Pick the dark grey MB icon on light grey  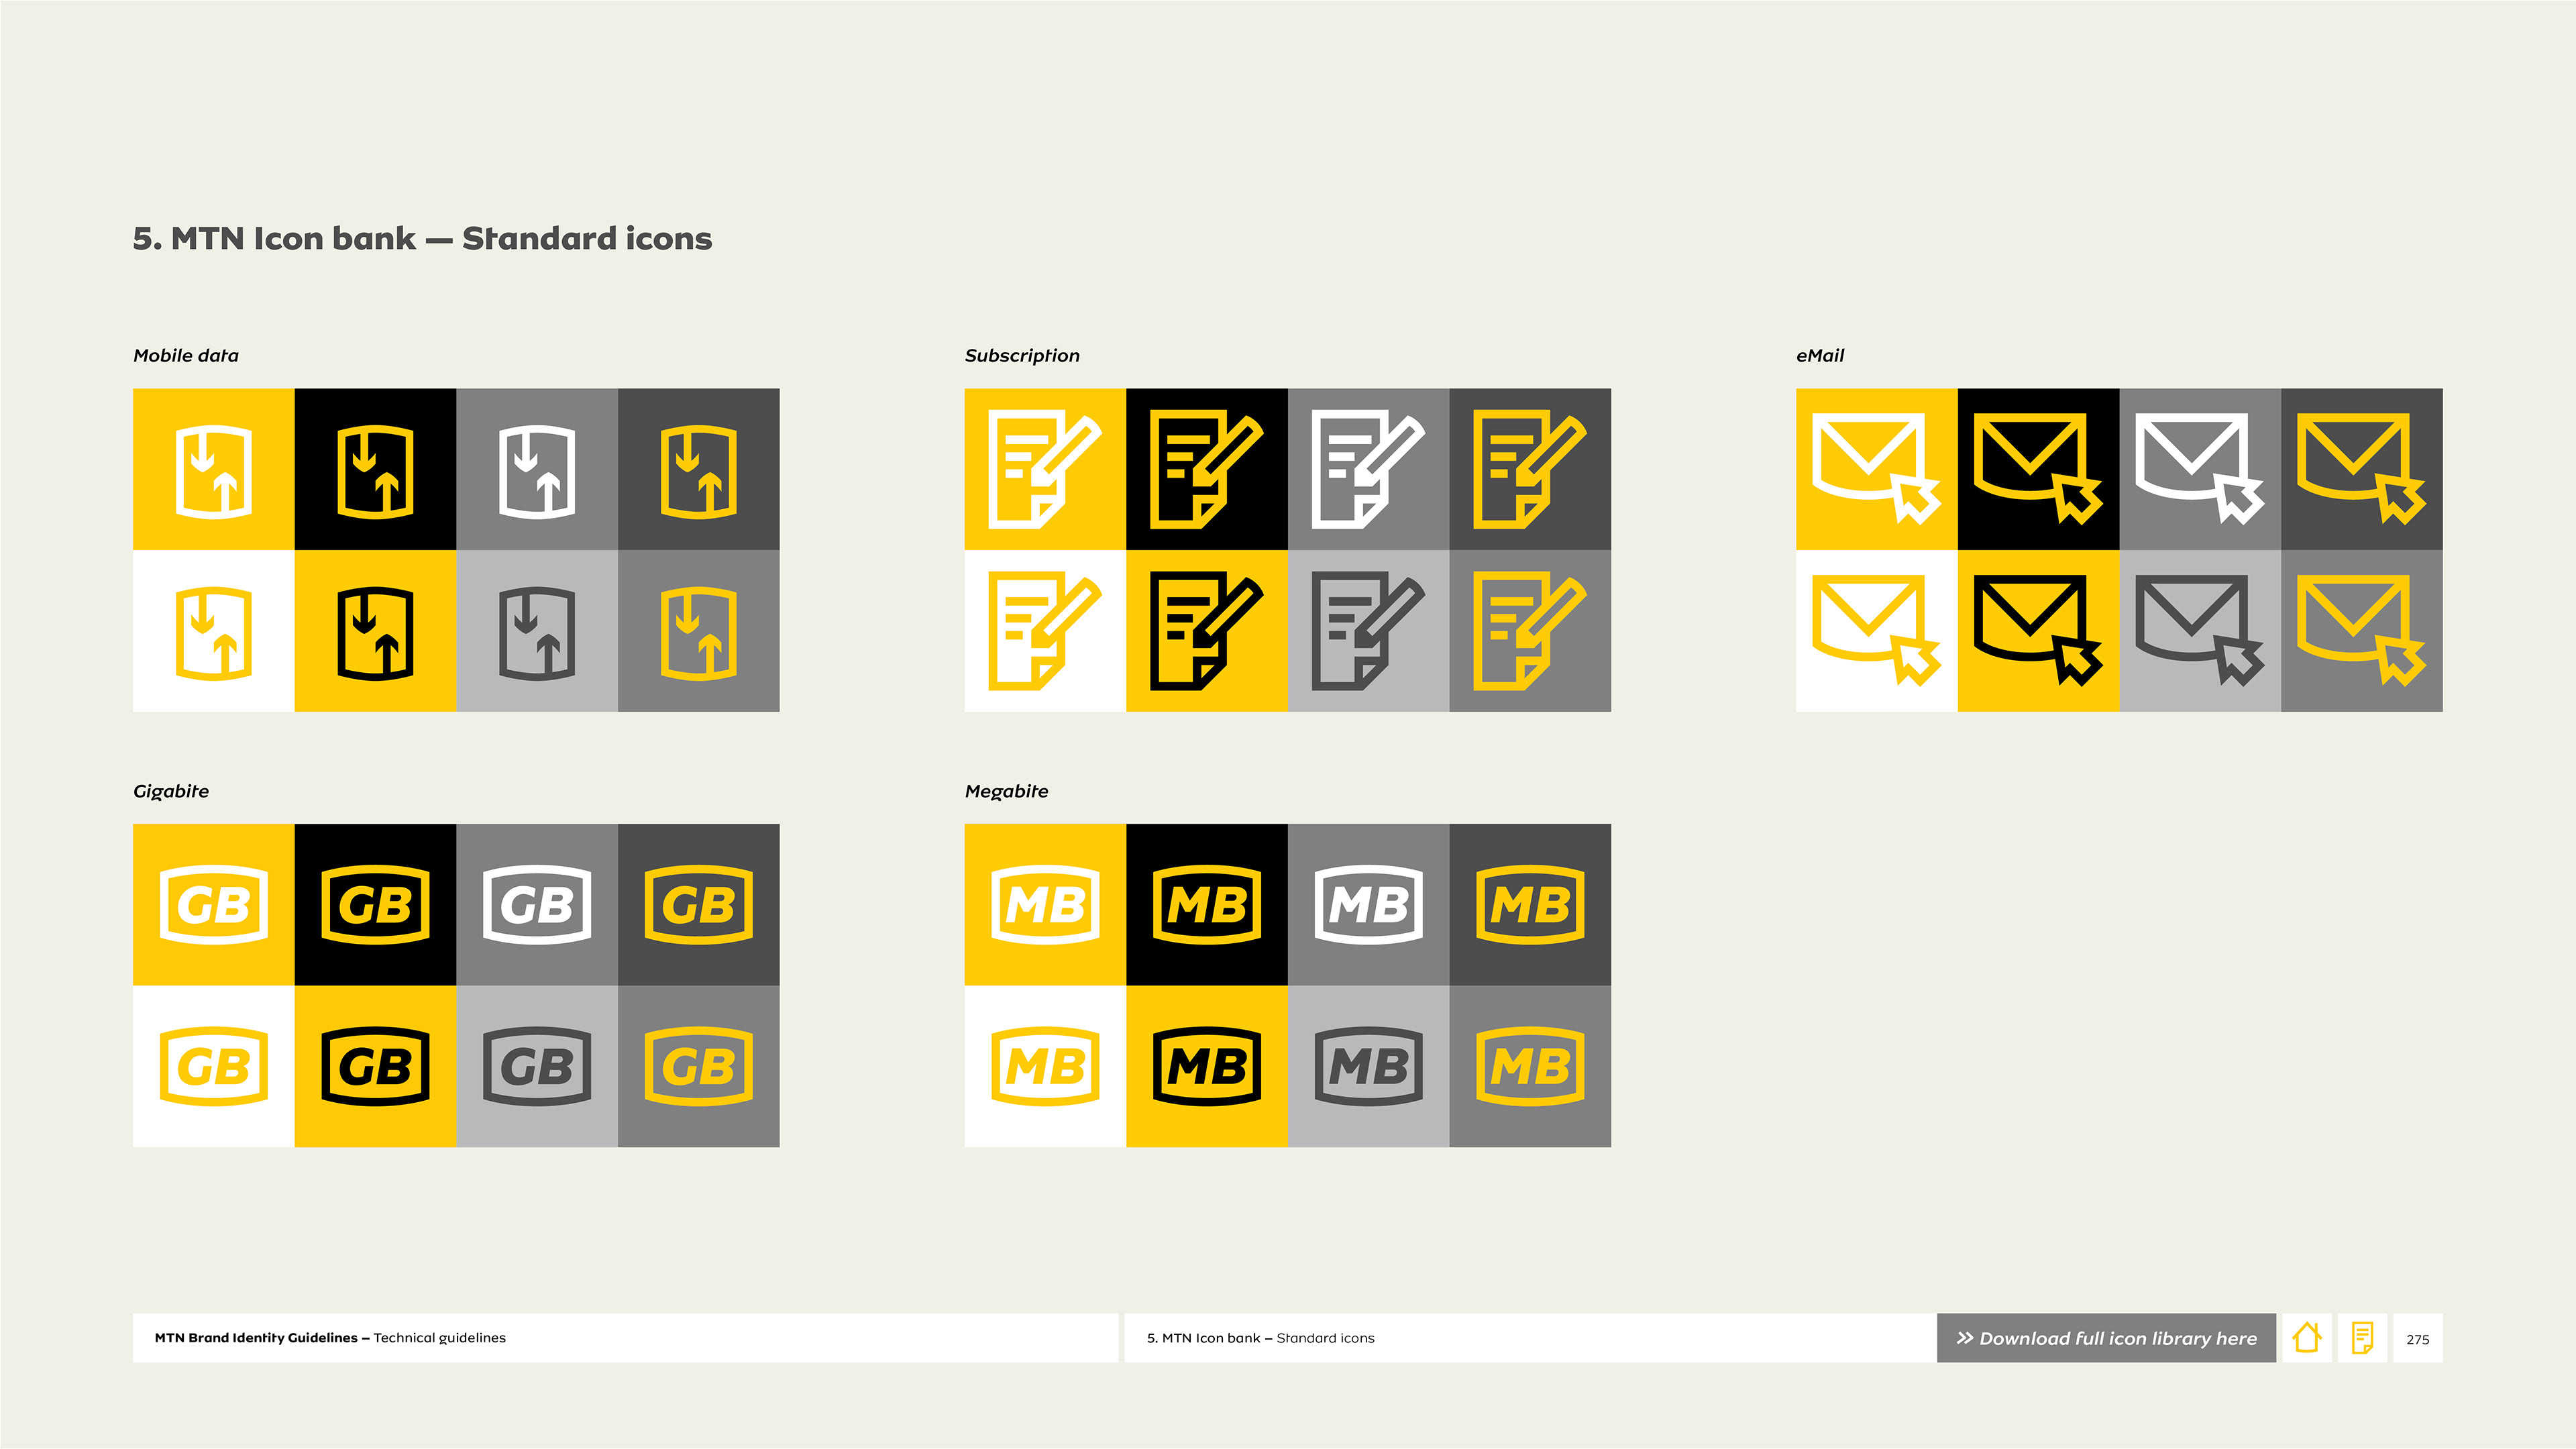1368,1066
